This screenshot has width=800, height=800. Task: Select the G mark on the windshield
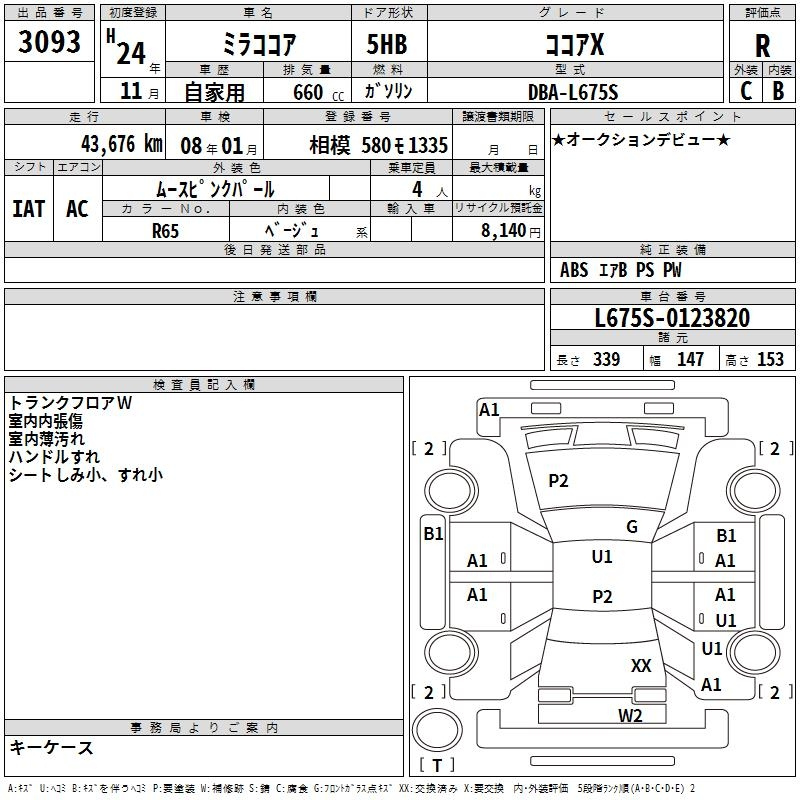(632, 526)
